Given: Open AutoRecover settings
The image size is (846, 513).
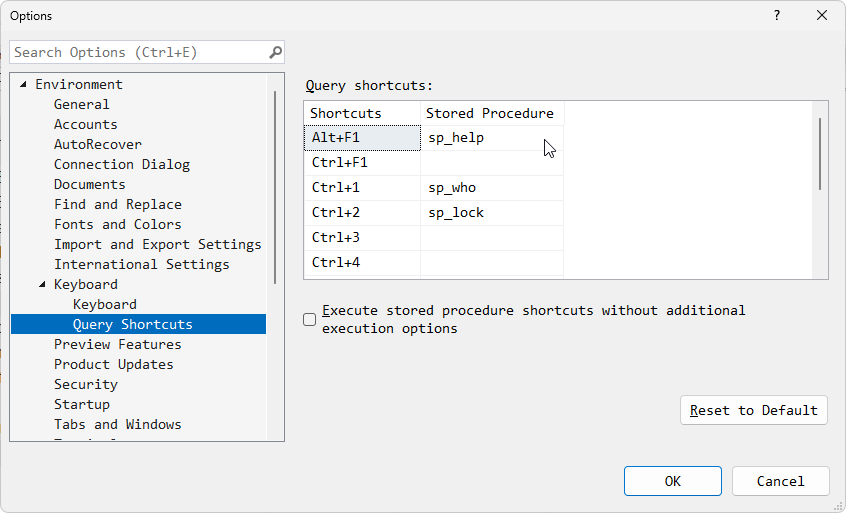Looking at the screenshot, I should point(98,144).
